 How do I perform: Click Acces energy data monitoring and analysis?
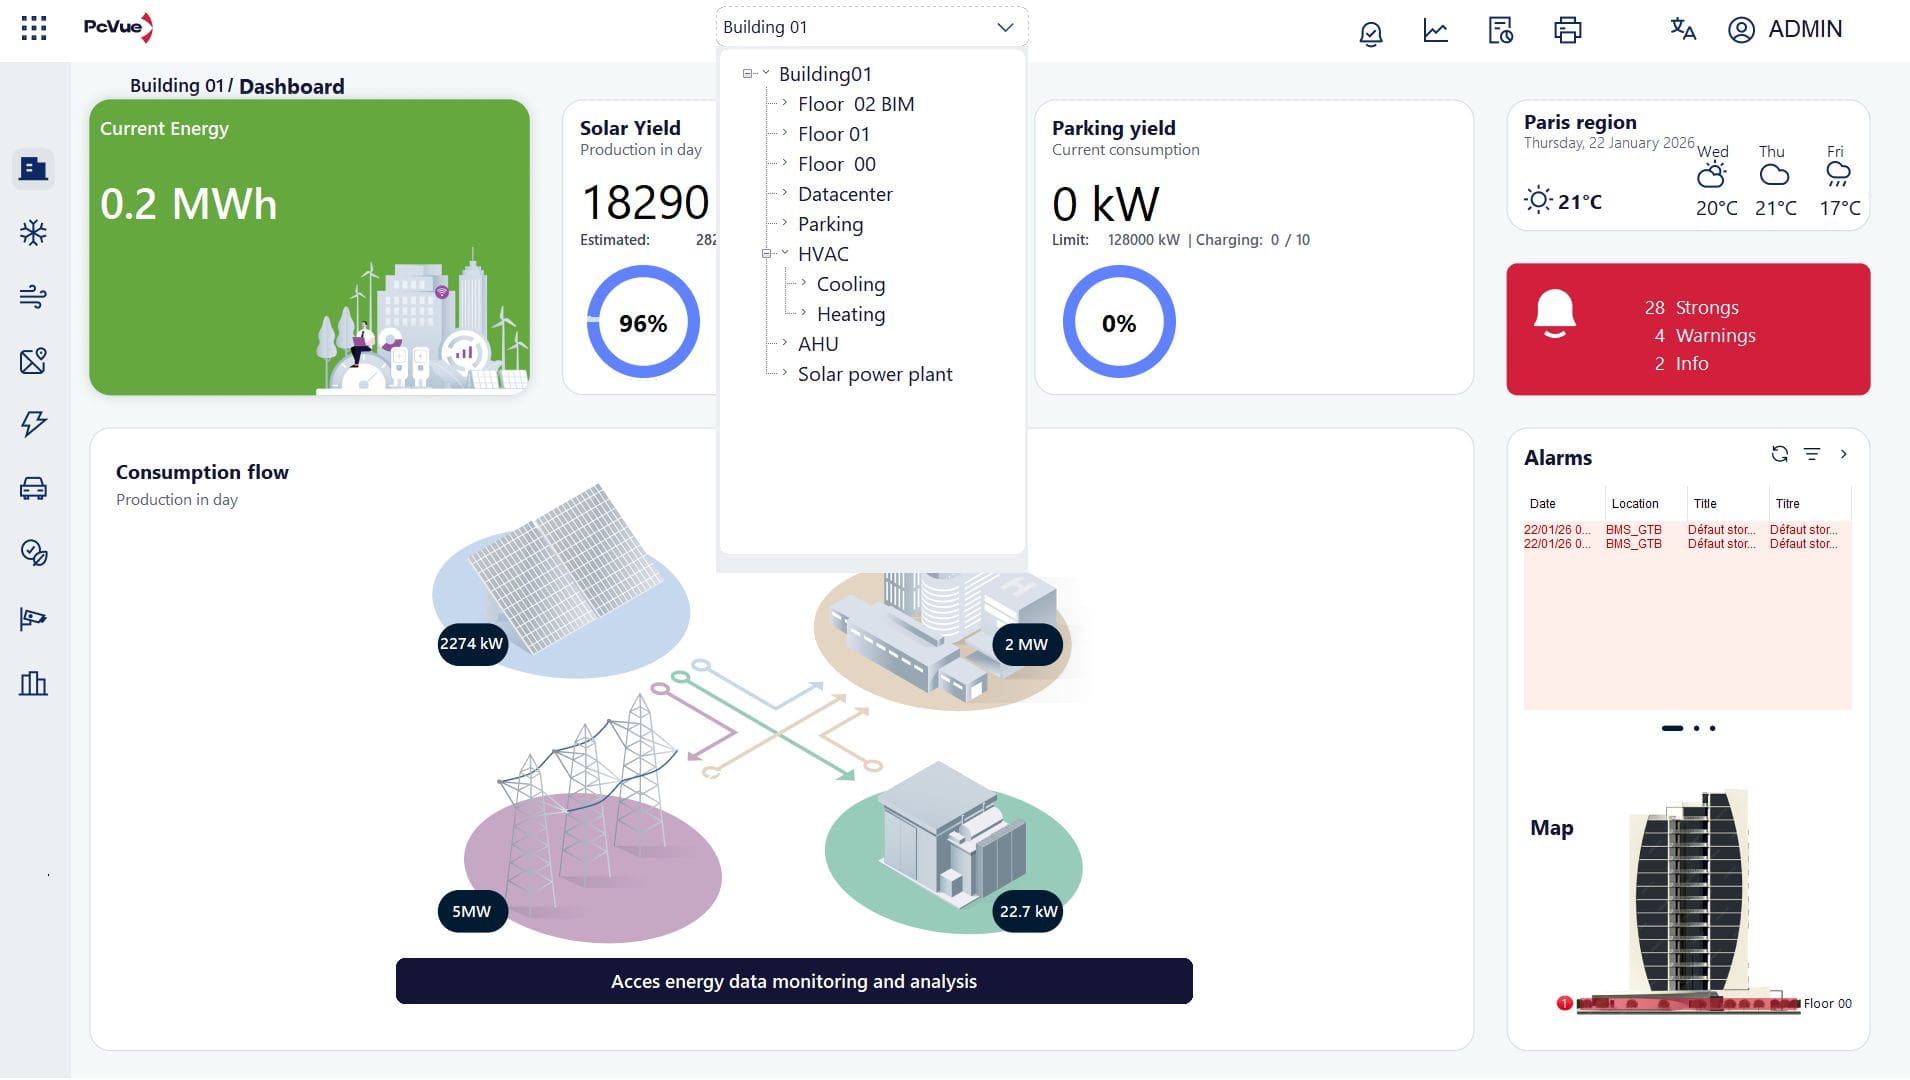pos(794,981)
